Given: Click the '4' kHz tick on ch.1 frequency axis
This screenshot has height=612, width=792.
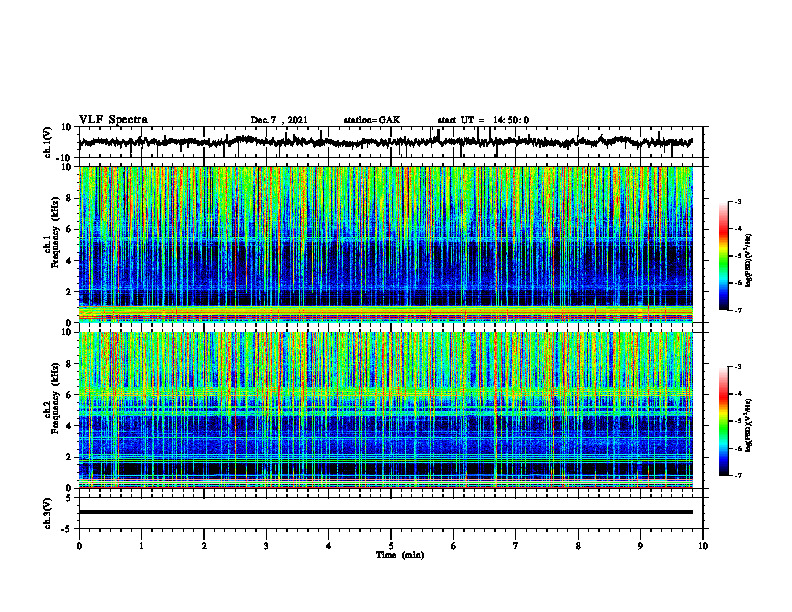Looking at the screenshot, I should tap(69, 261).
